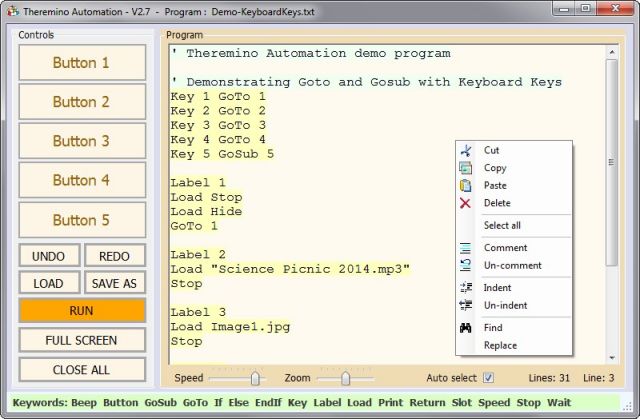640x419 pixels.
Task: Click the program editor vertical scrollbar
Action: pyautogui.click(x=611, y=200)
